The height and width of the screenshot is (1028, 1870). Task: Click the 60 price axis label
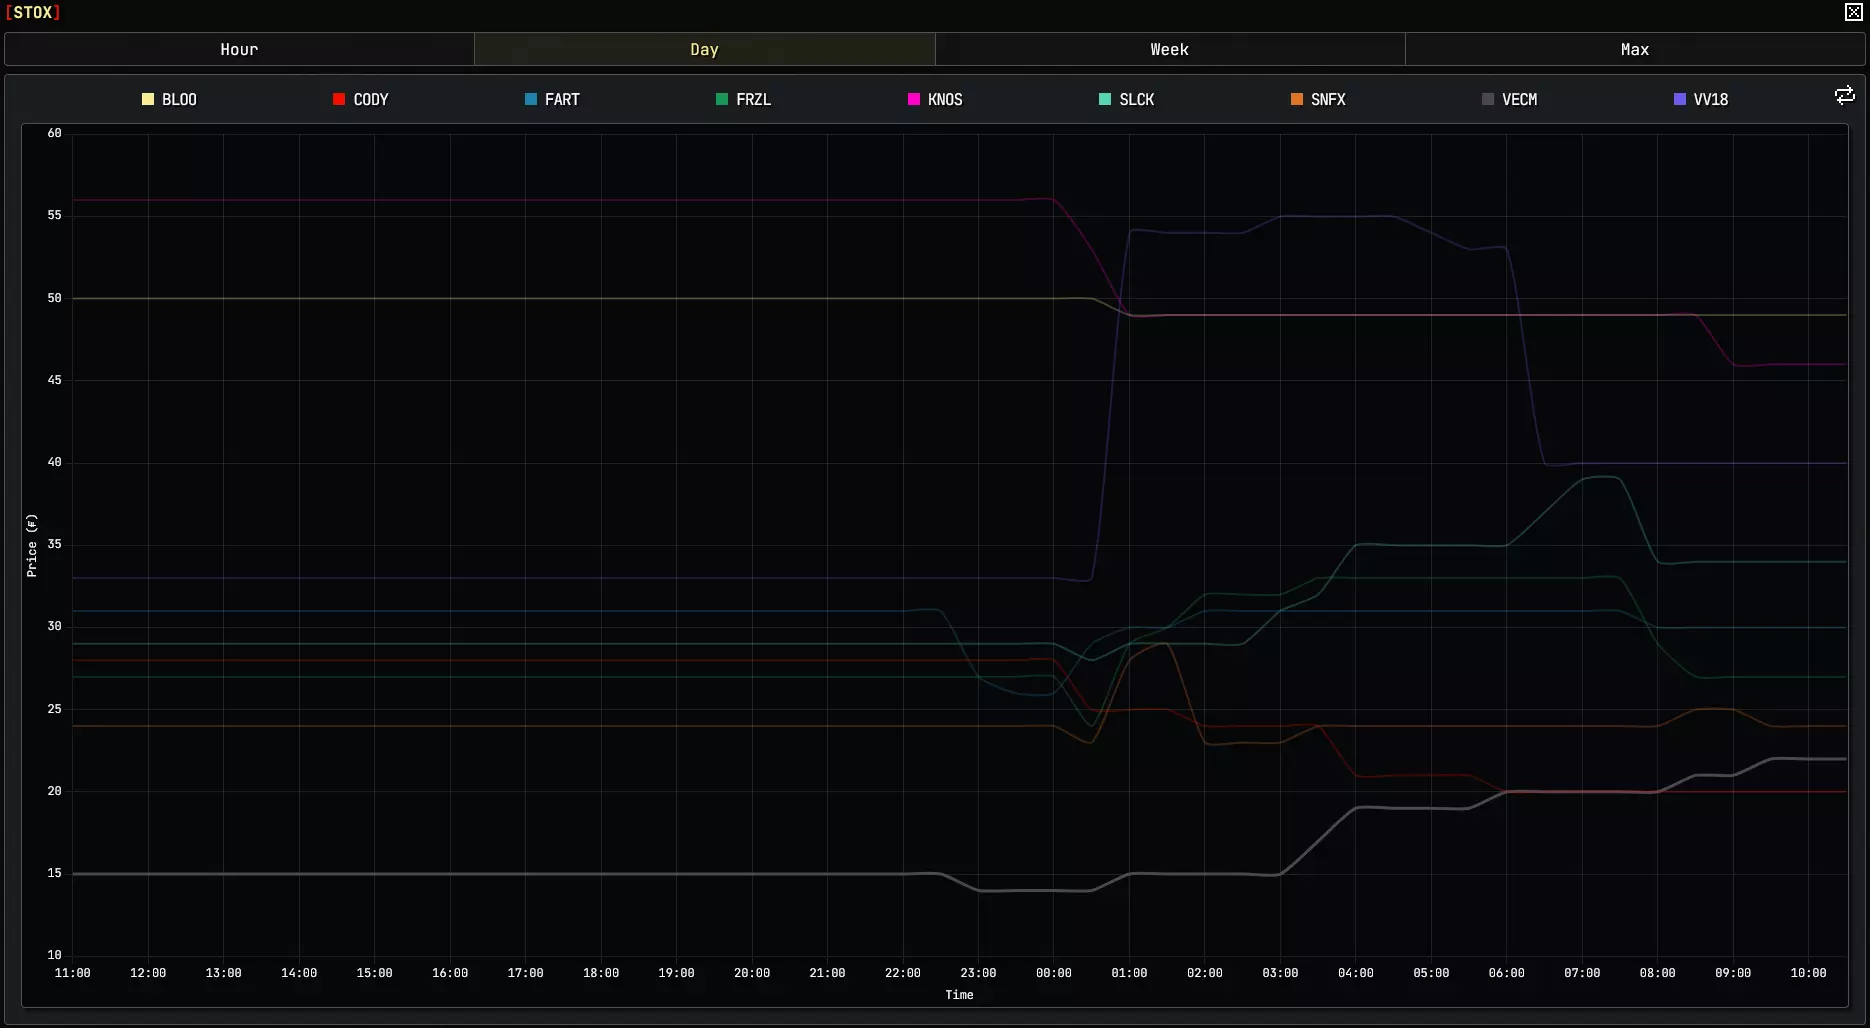pos(54,133)
